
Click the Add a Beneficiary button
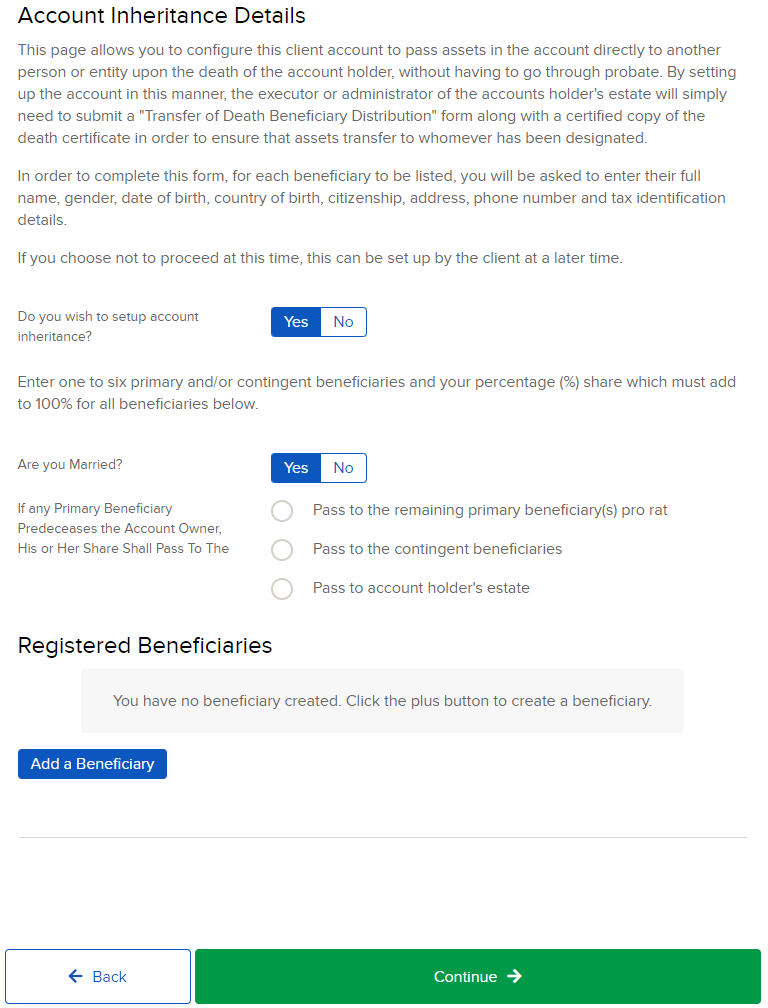[x=92, y=763]
